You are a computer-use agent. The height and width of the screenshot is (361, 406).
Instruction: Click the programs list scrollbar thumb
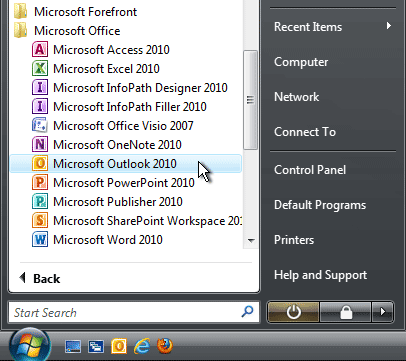click(250, 100)
